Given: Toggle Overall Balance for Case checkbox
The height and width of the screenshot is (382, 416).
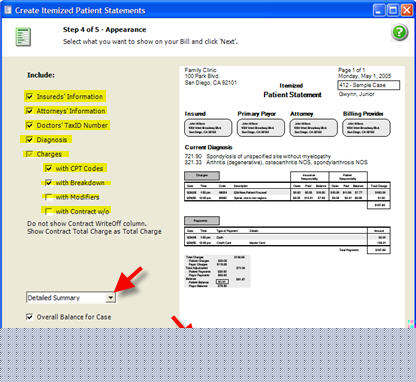Looking at the screenshot, I should [30, 317].
